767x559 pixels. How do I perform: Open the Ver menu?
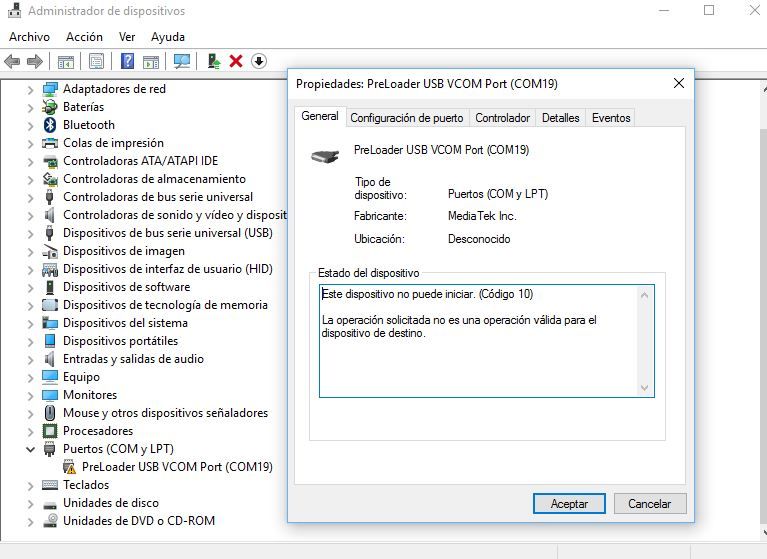coord(127,37)
